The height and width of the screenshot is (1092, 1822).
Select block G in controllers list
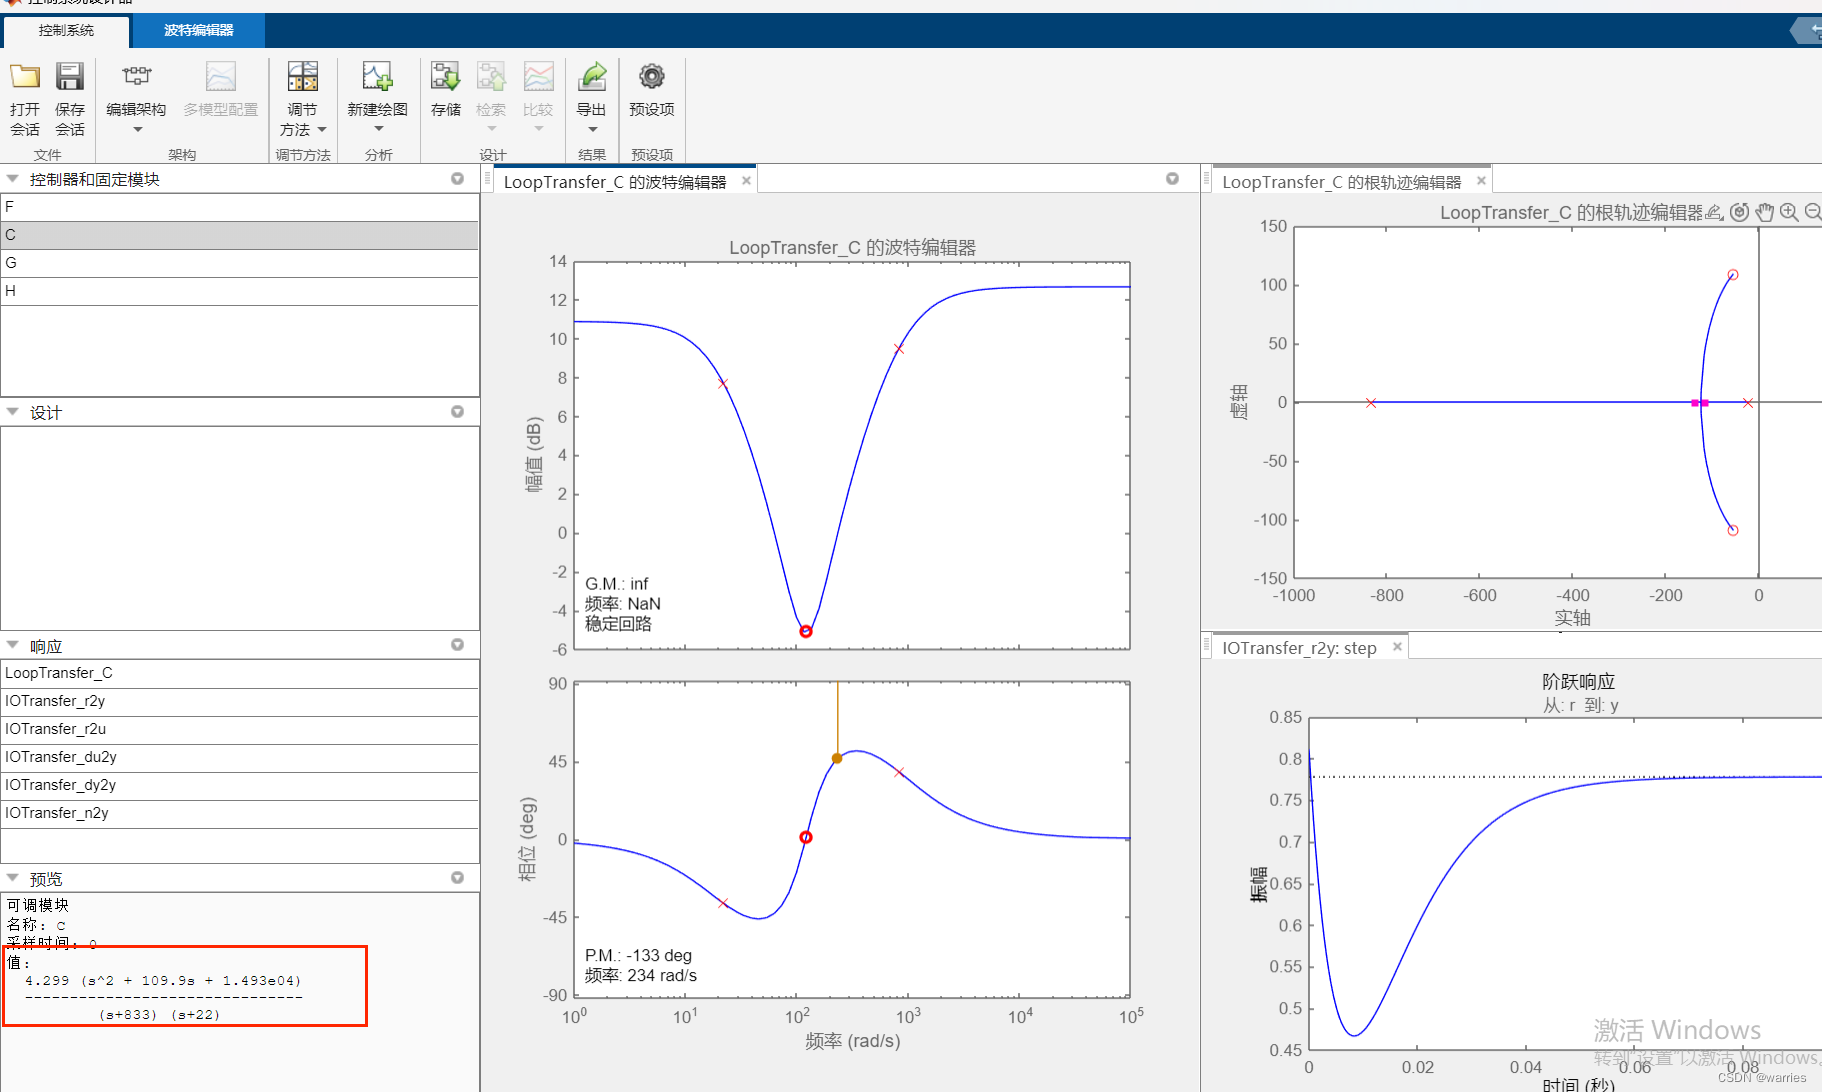click(240, 263)
